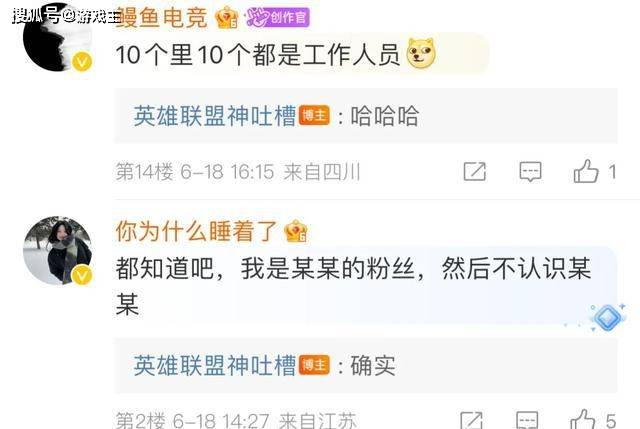Open 英雄联盟神吐槽 in the 确实 reply
This screenshot has width=640, height=429.
click(215, 365)
